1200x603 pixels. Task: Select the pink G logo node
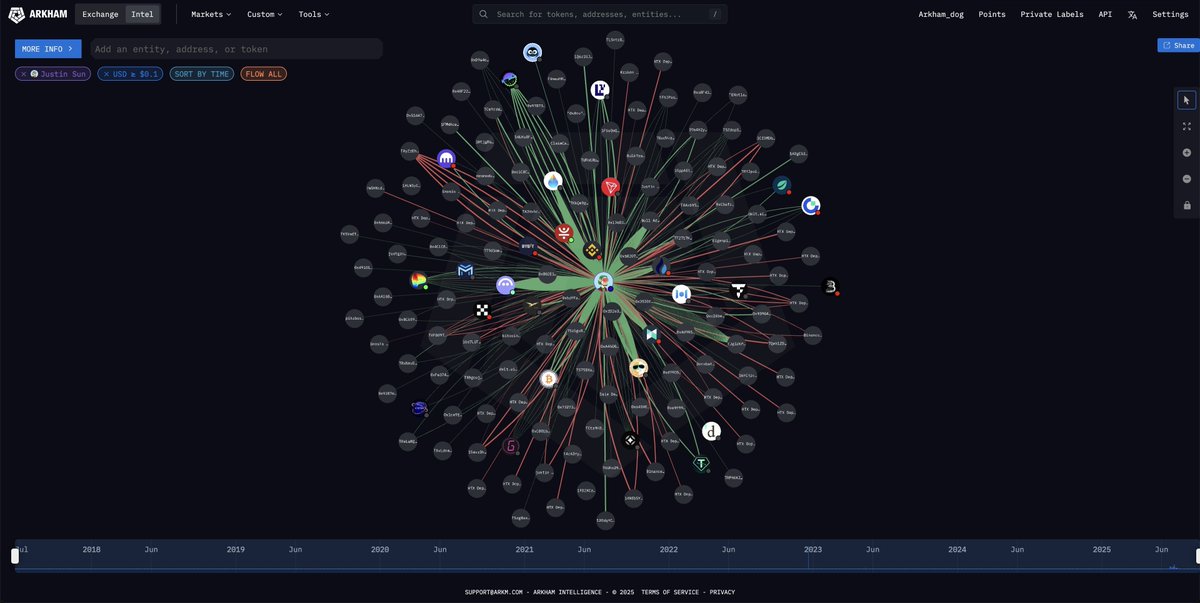511,447
